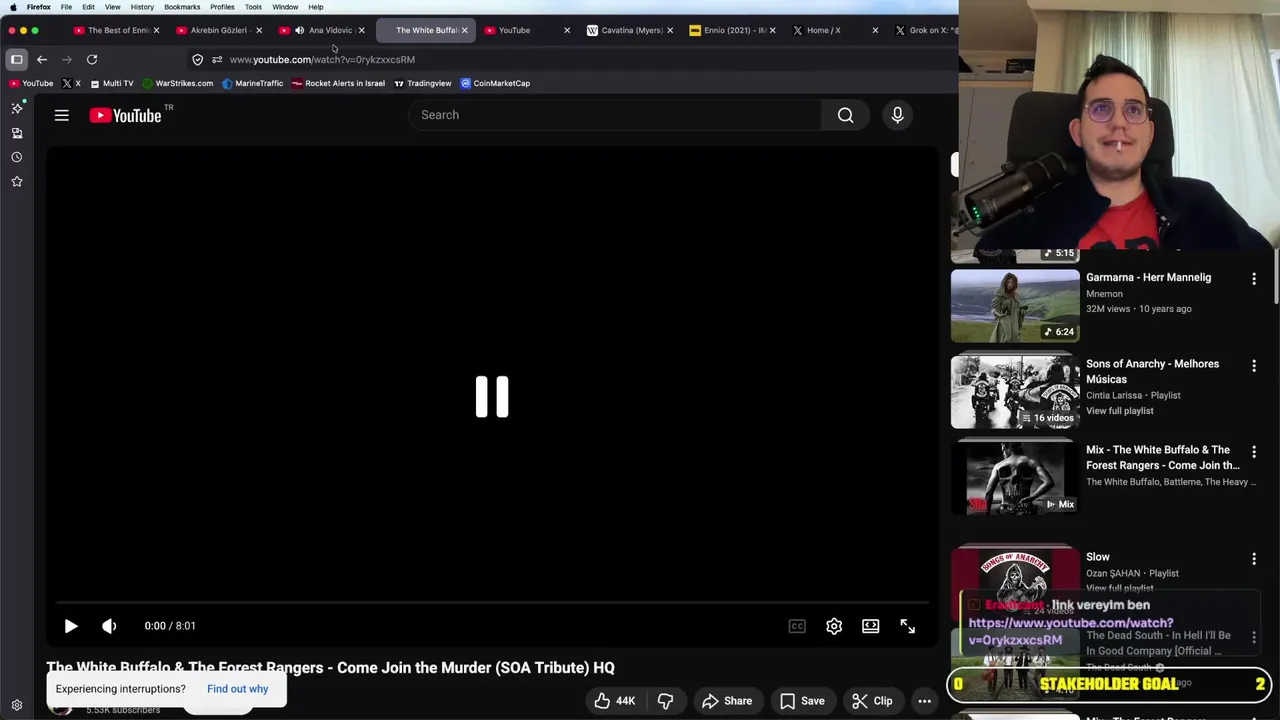Toggle the Firefox sidebar button
This screenshot has height=720, width=1280.
point(17,60)
